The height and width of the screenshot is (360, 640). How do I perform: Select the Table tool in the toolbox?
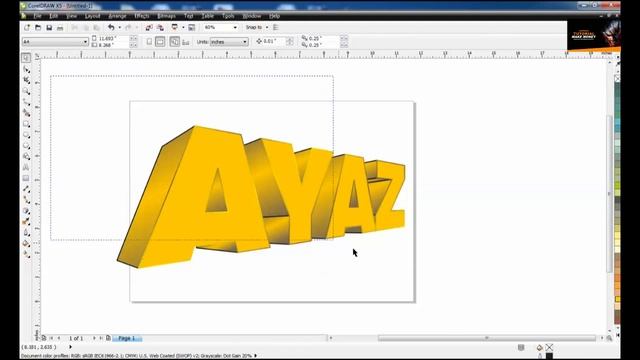click(x=26, y=178)
